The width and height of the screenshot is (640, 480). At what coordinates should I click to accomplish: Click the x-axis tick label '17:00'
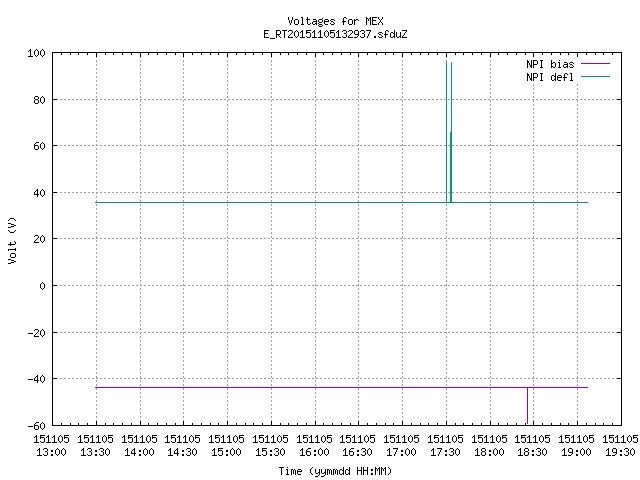click(x=401, y=452)
